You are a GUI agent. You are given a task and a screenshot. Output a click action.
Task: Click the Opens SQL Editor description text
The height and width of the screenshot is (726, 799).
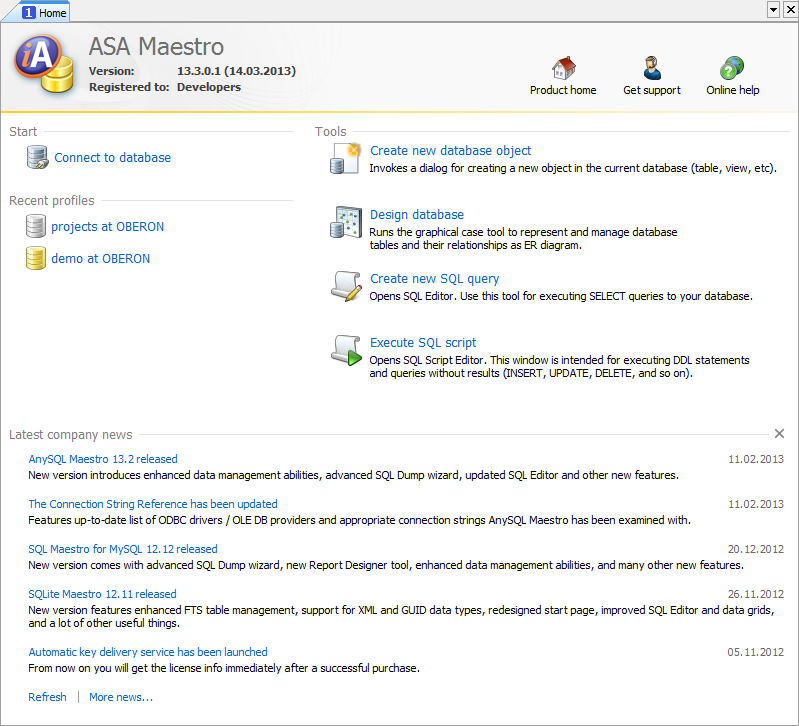(561, 296)
